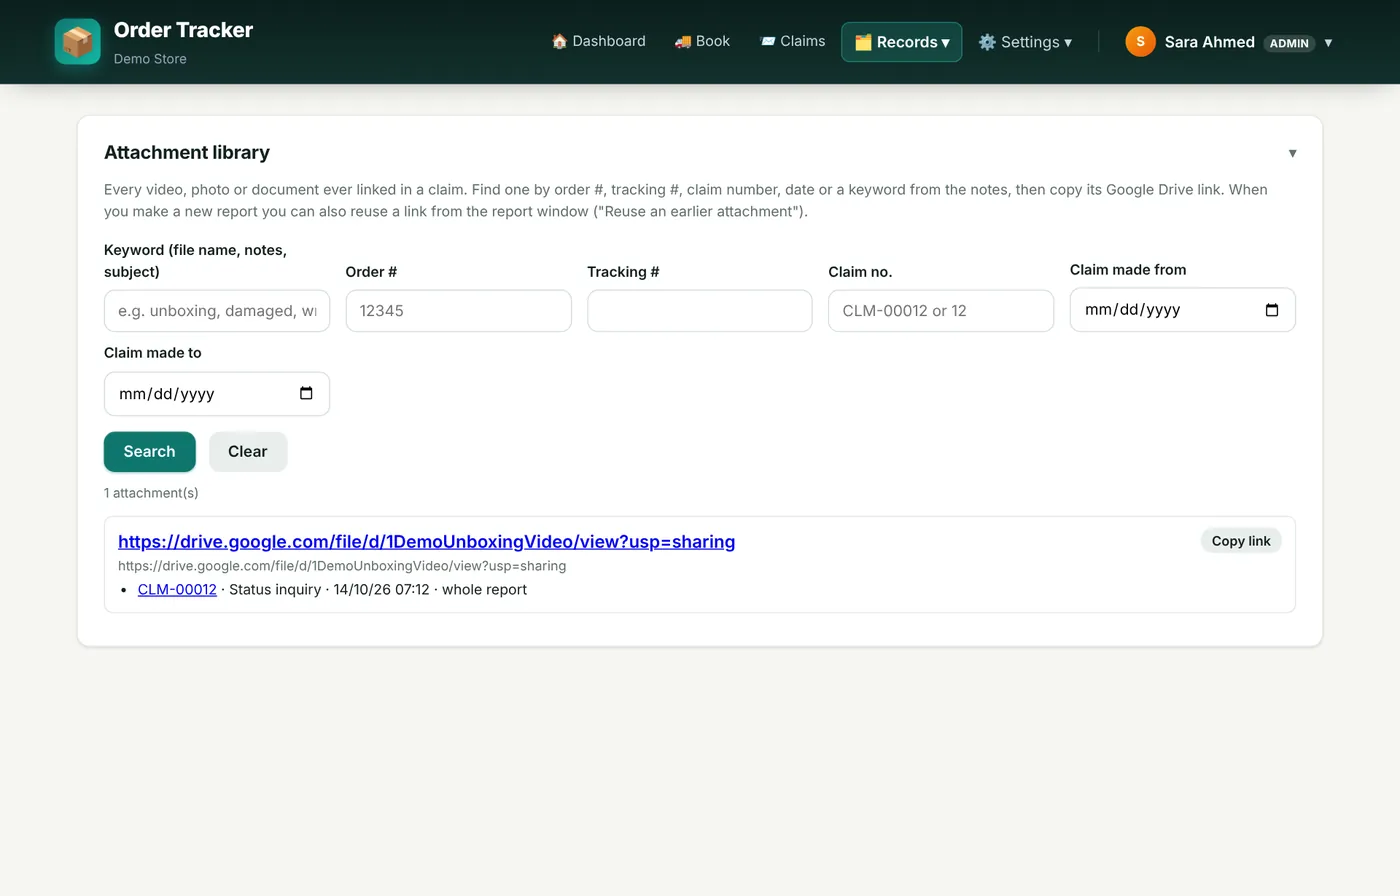
Task: Click into the Order # field
Action: pos(458,311)
